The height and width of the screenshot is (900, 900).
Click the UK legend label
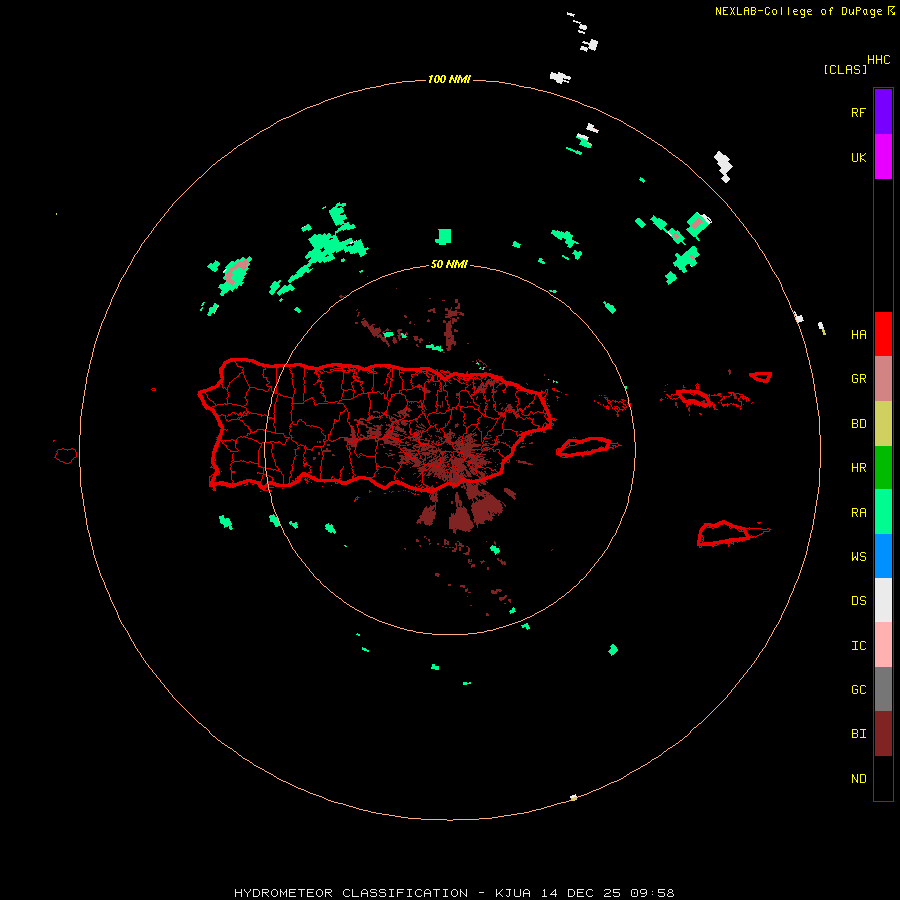pos(859,158)
